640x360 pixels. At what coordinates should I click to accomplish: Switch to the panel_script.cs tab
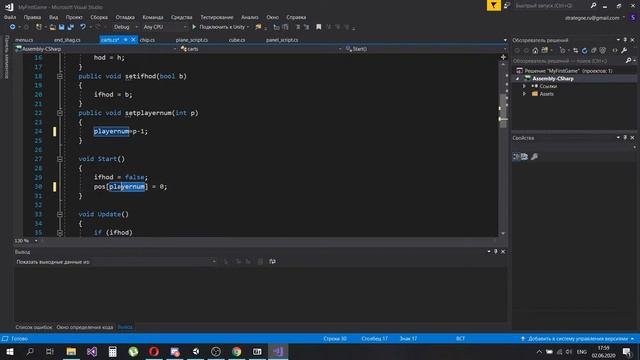(x=282, y=40)
